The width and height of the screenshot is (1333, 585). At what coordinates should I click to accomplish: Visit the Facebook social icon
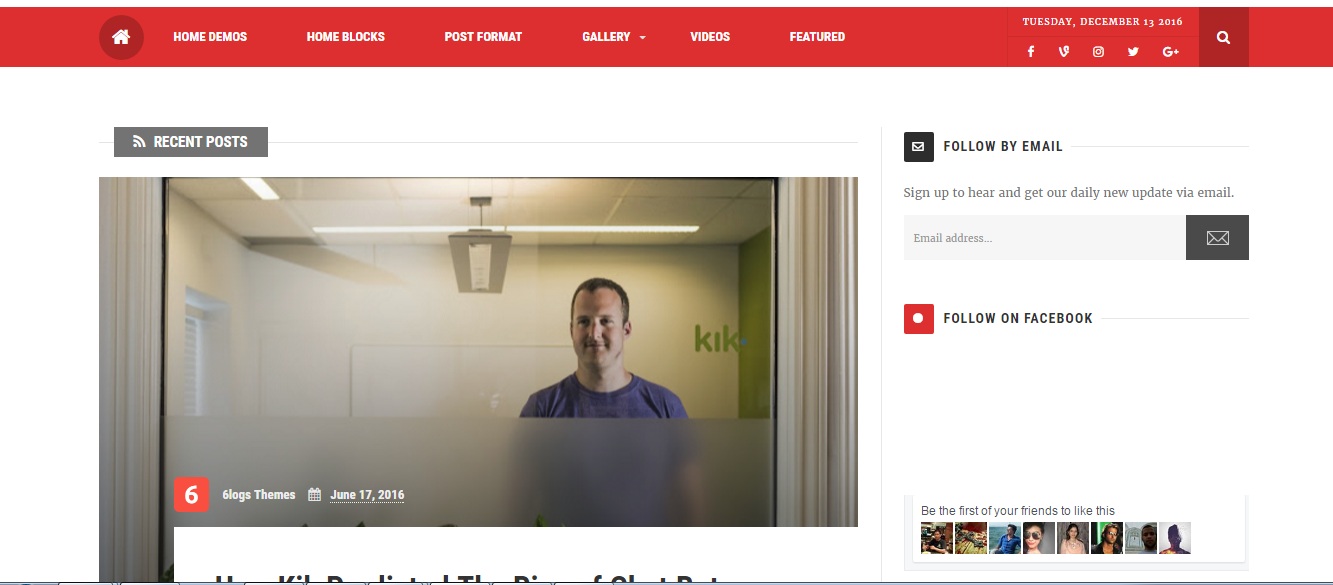1031,52
